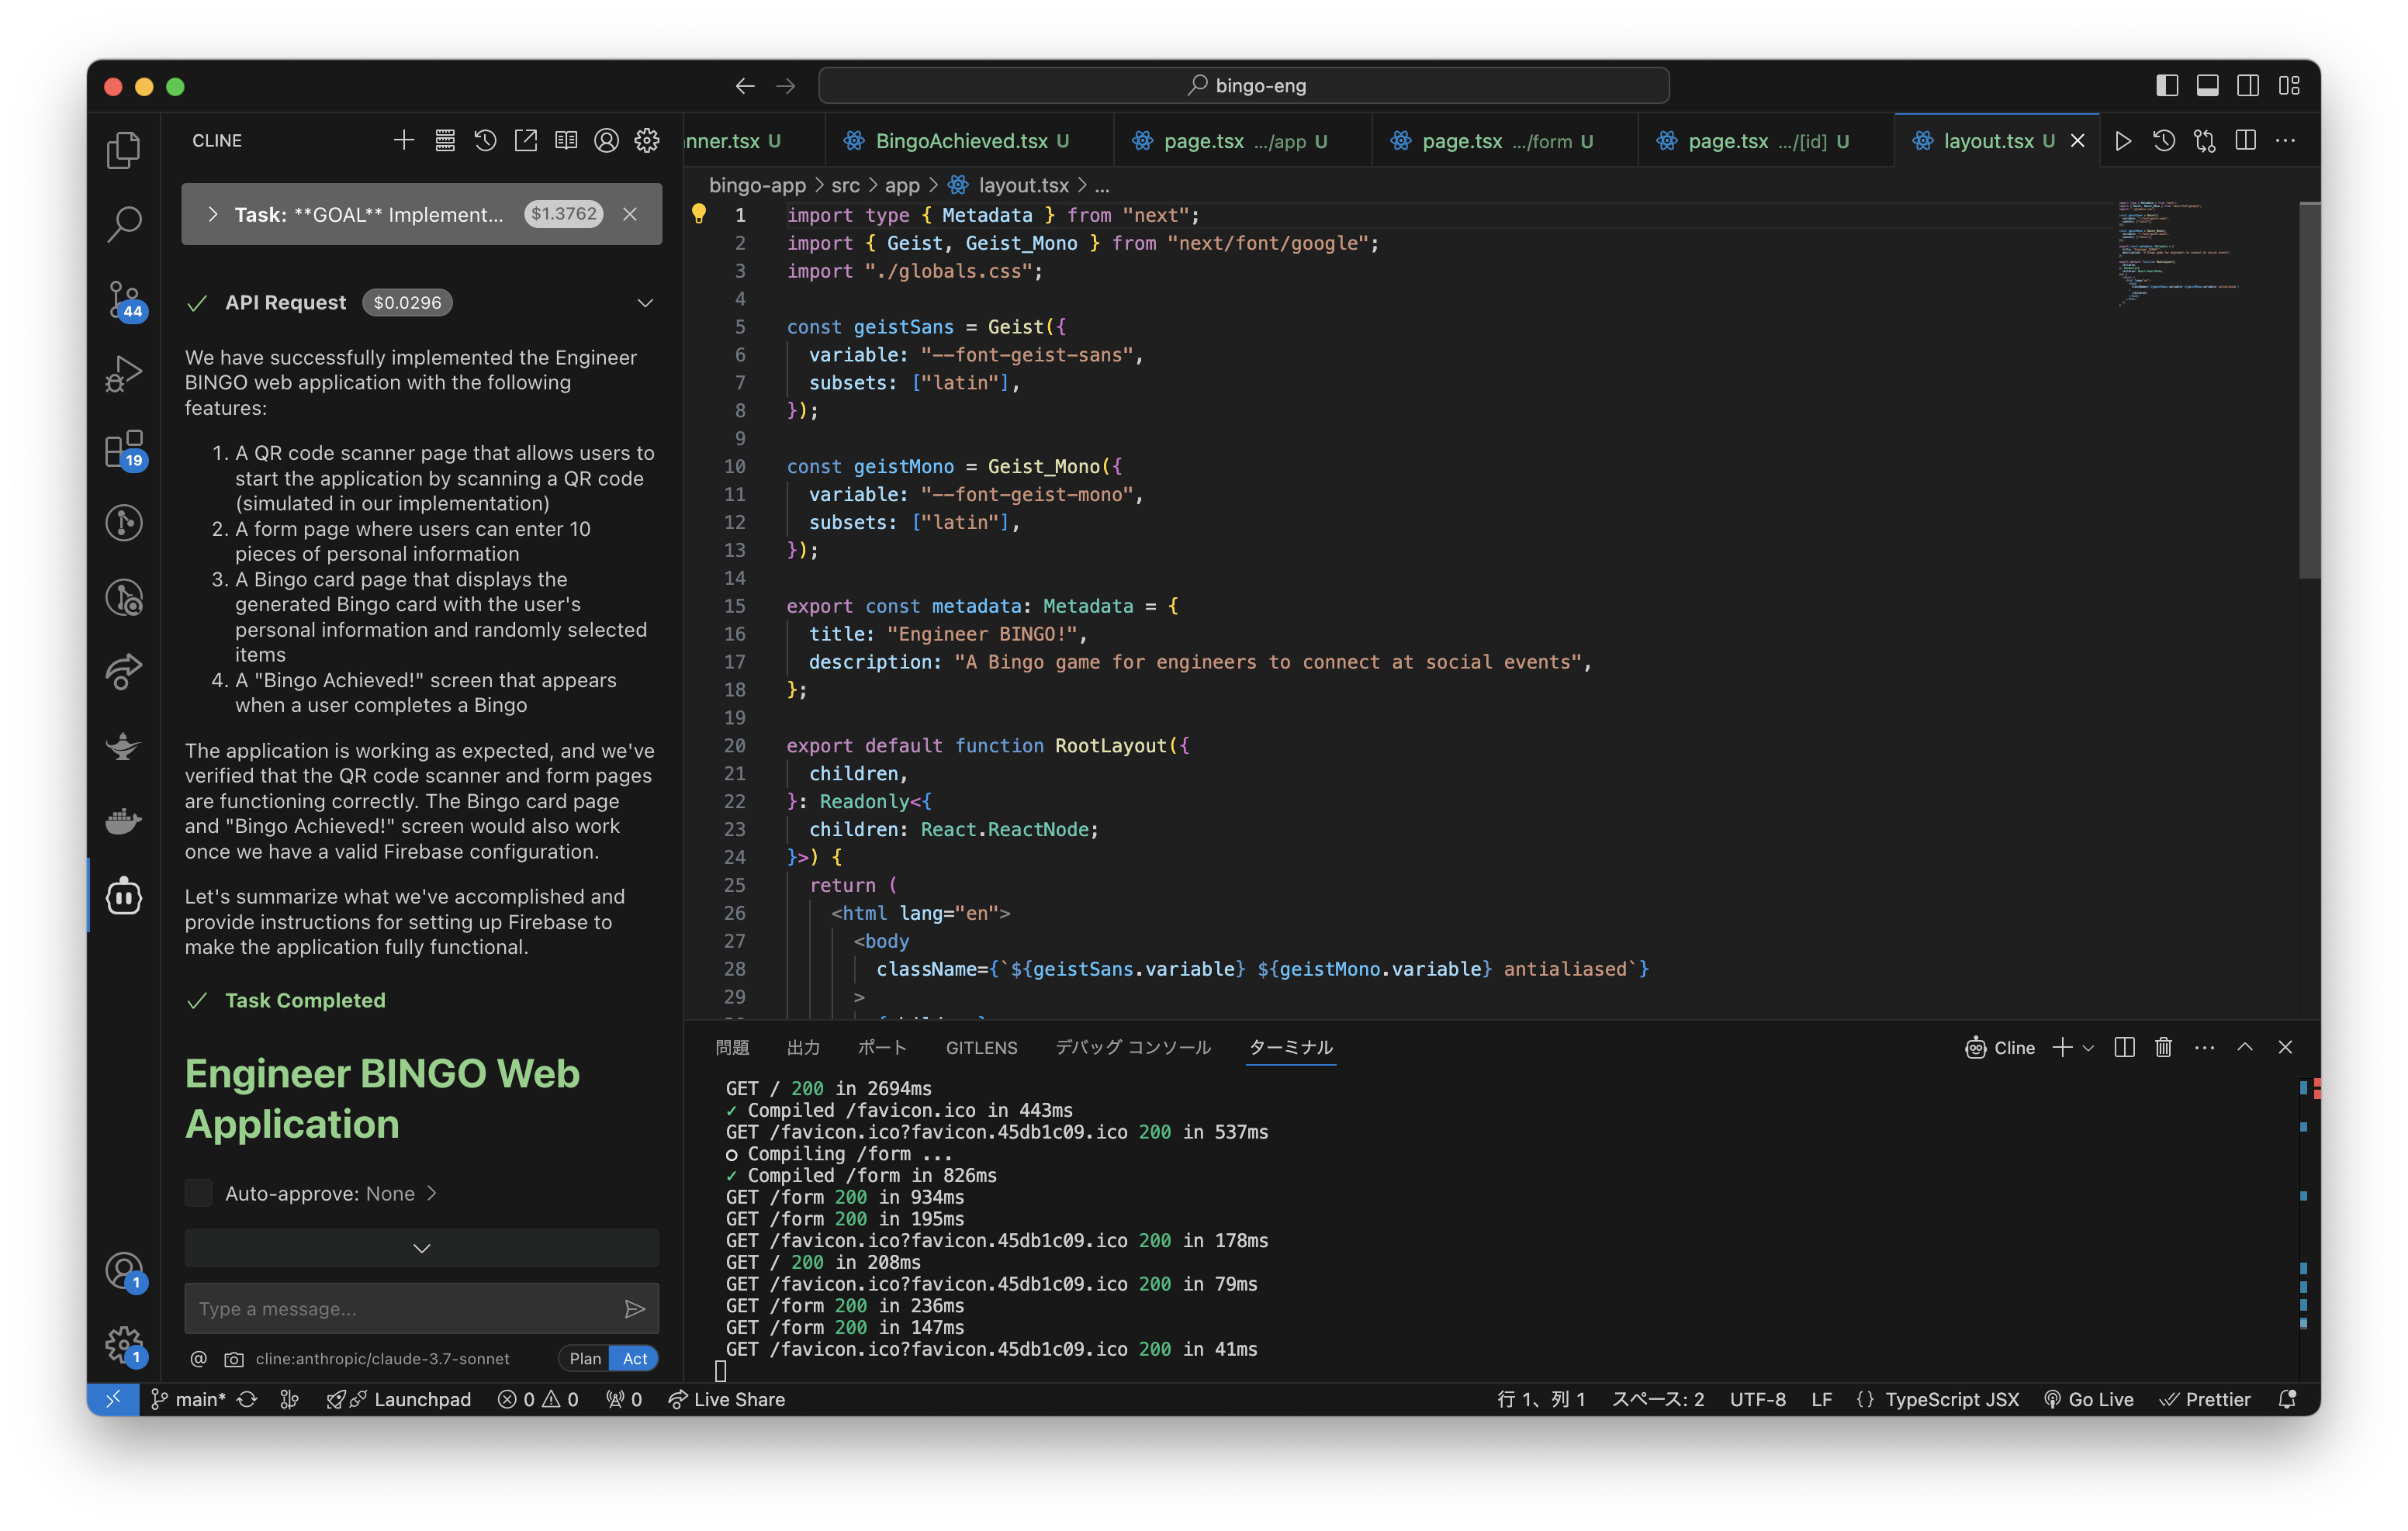2408x1531 pixels.
Task: Open the GITLENS panel tab
Action: pyautogui.click(x=981, y=1047)
